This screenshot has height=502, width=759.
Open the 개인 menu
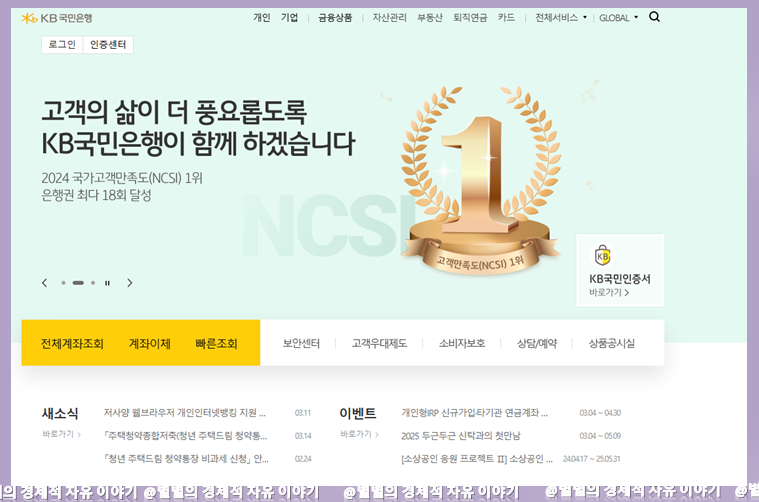(261, 17)
